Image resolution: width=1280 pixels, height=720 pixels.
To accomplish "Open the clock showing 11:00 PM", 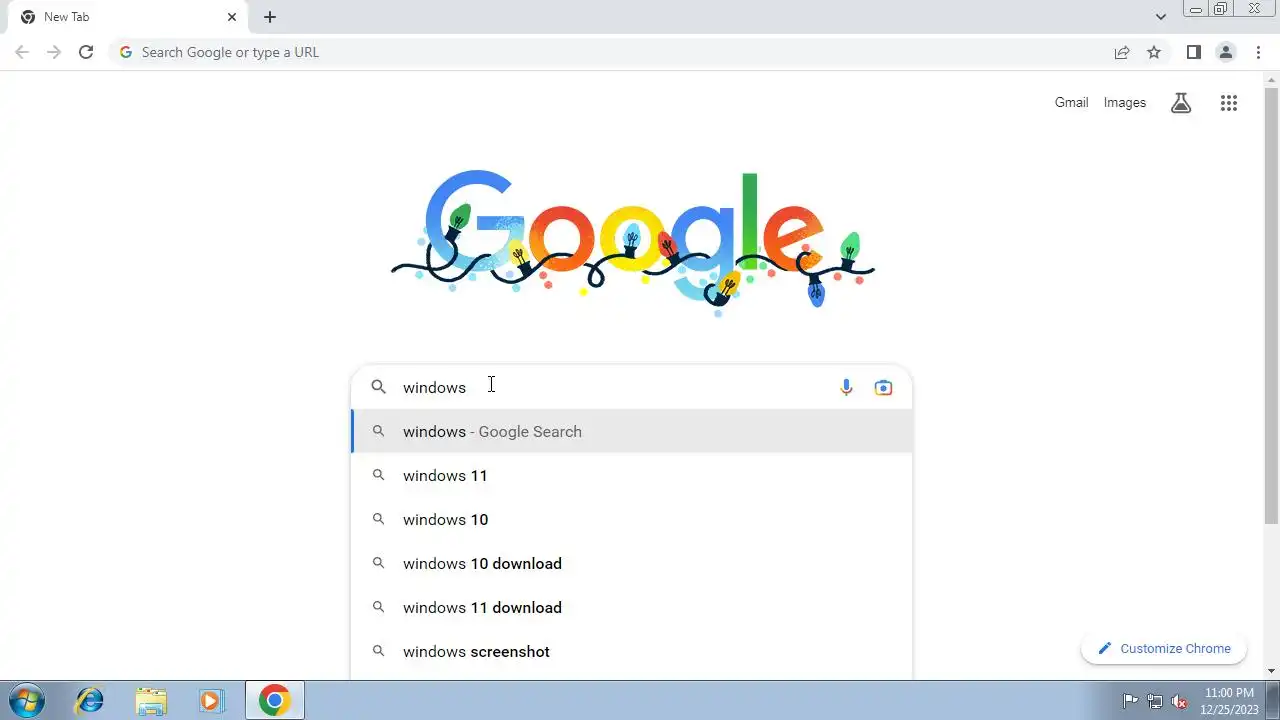I will point(1229,700).
